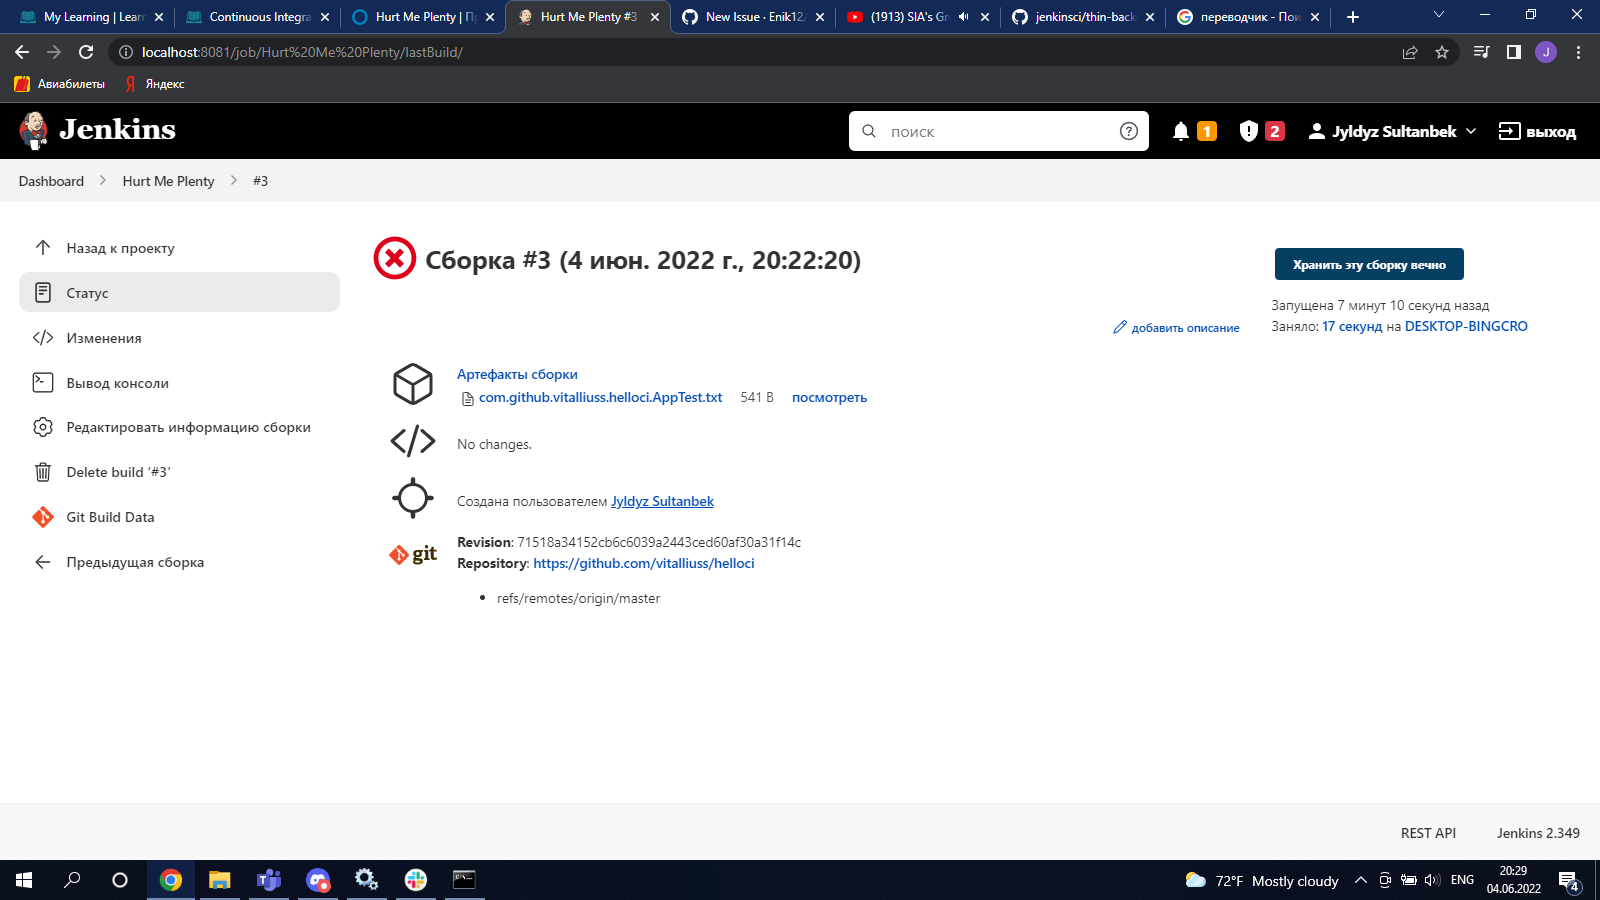Click the Delete build '#3' trash icon

pyautogui.click(x=43, y=472)
